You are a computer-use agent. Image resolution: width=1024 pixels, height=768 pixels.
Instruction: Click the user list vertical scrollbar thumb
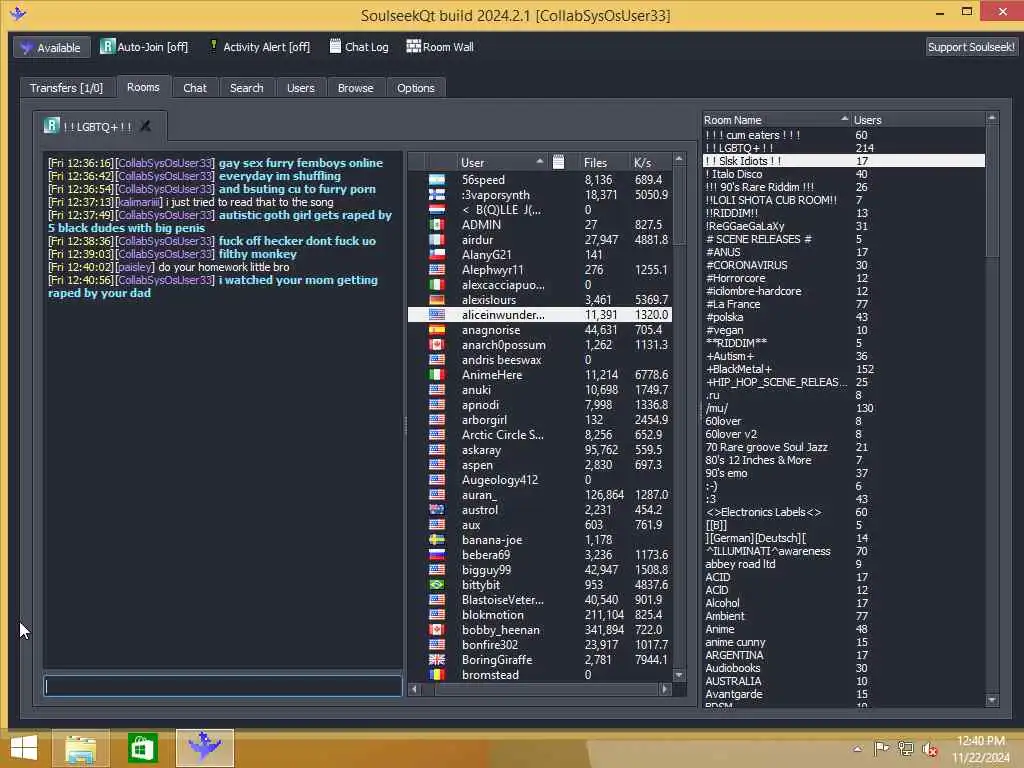[x=679, y=205]
